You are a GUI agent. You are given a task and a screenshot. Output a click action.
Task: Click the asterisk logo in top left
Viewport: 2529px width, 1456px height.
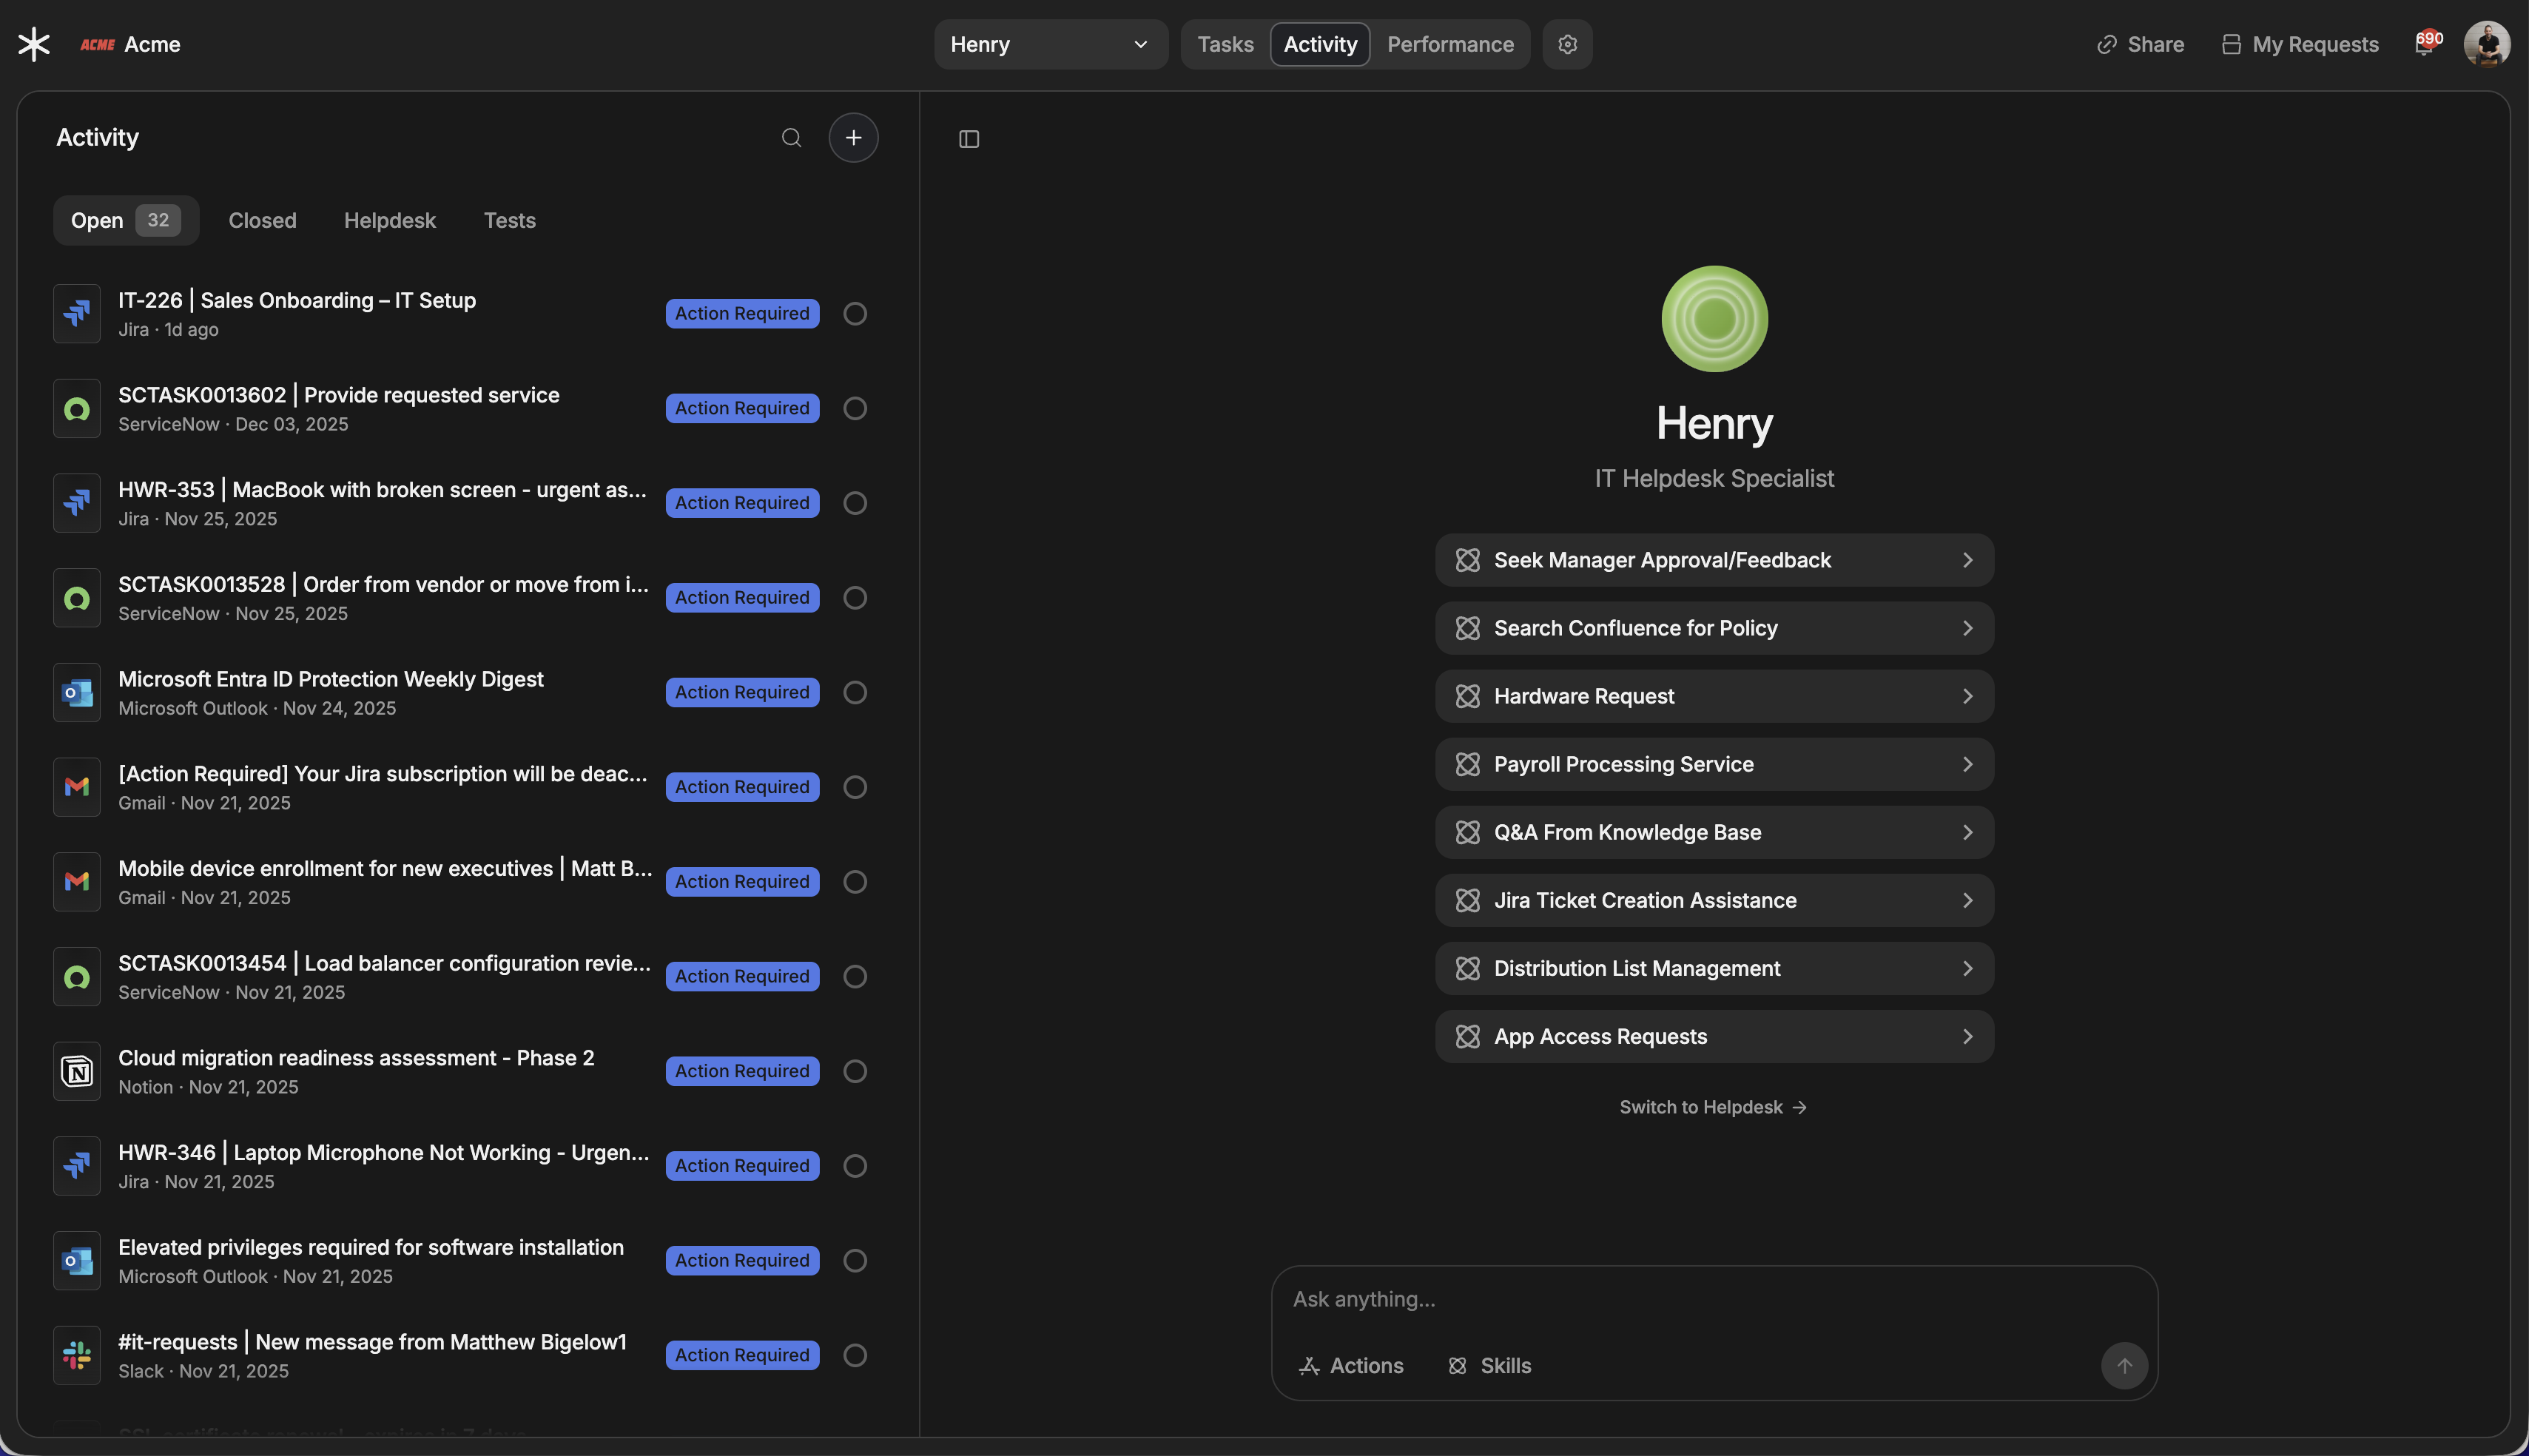click(34, 44)
